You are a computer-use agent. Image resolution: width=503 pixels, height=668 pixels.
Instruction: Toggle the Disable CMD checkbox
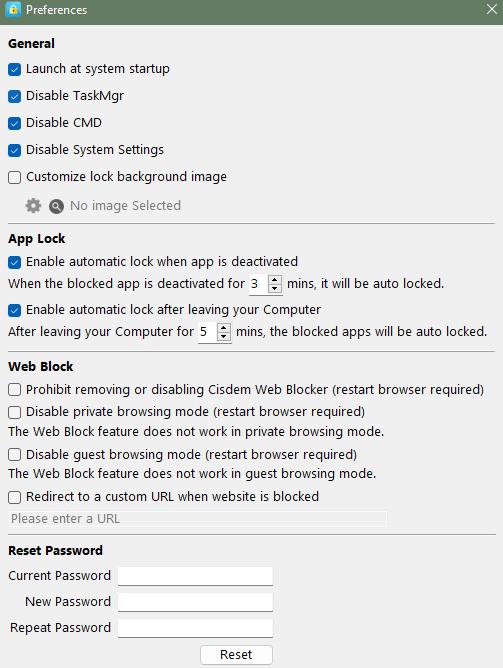click(14, 123)
